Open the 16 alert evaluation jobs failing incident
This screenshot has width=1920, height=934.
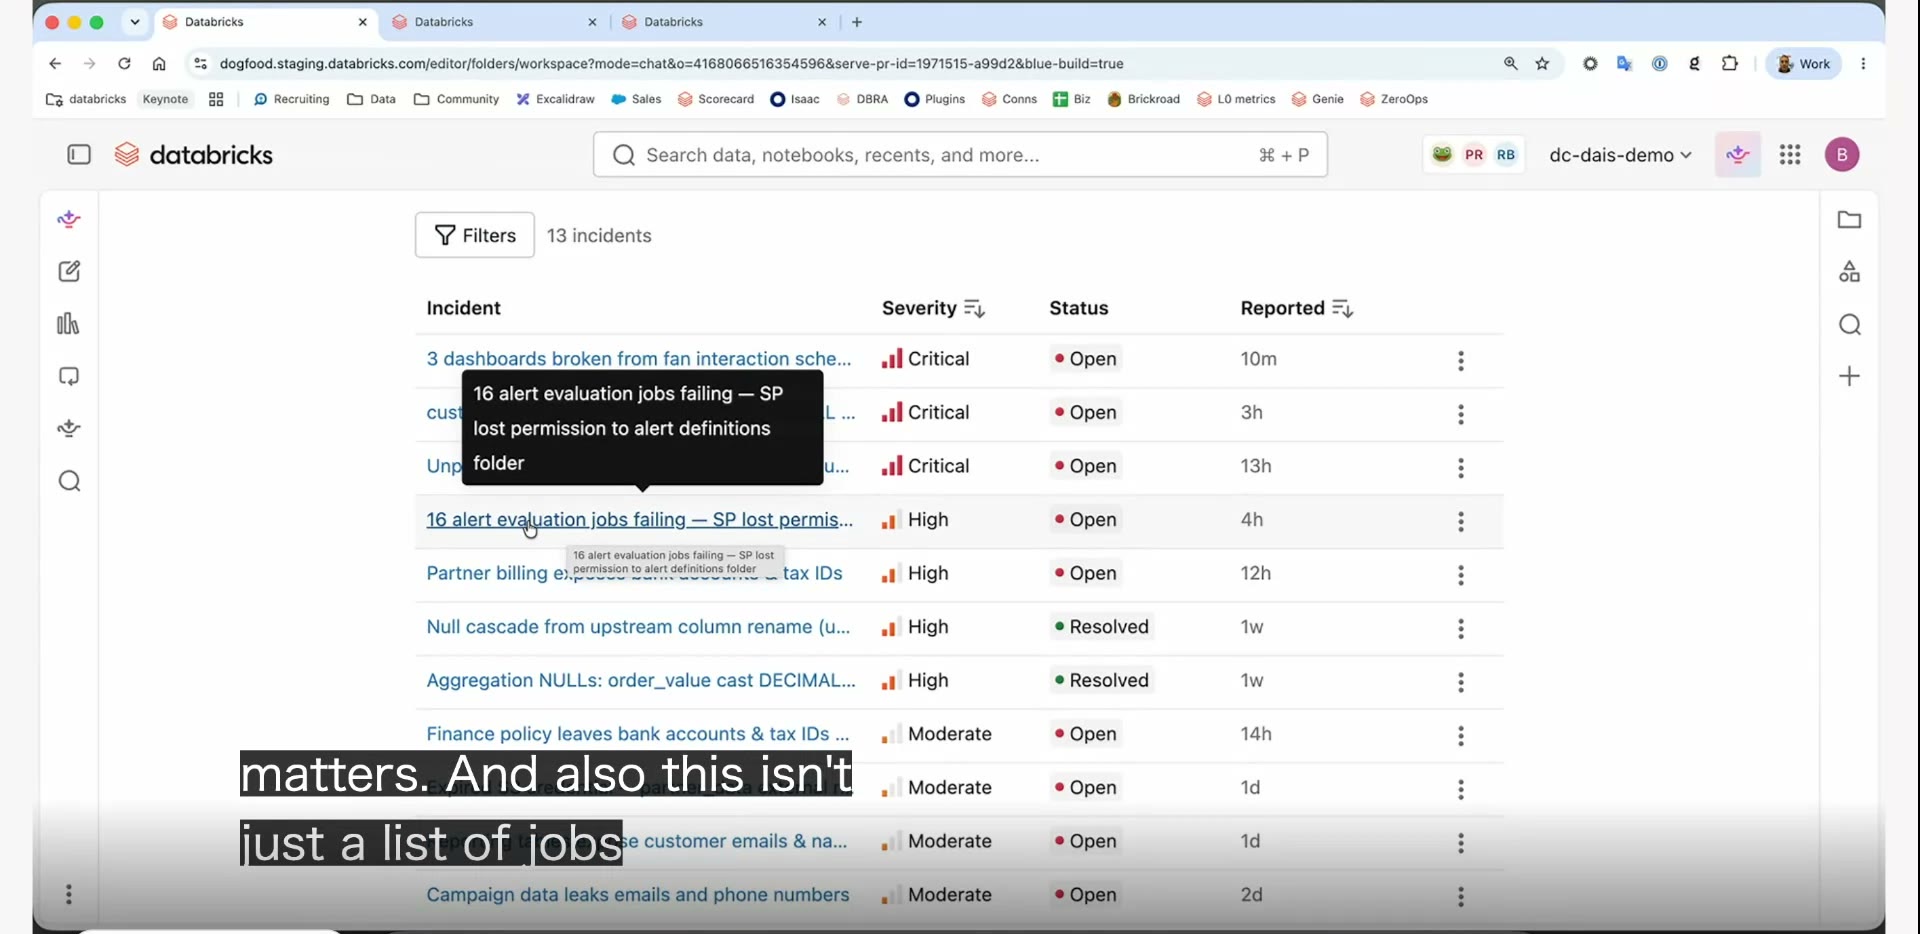640,520
